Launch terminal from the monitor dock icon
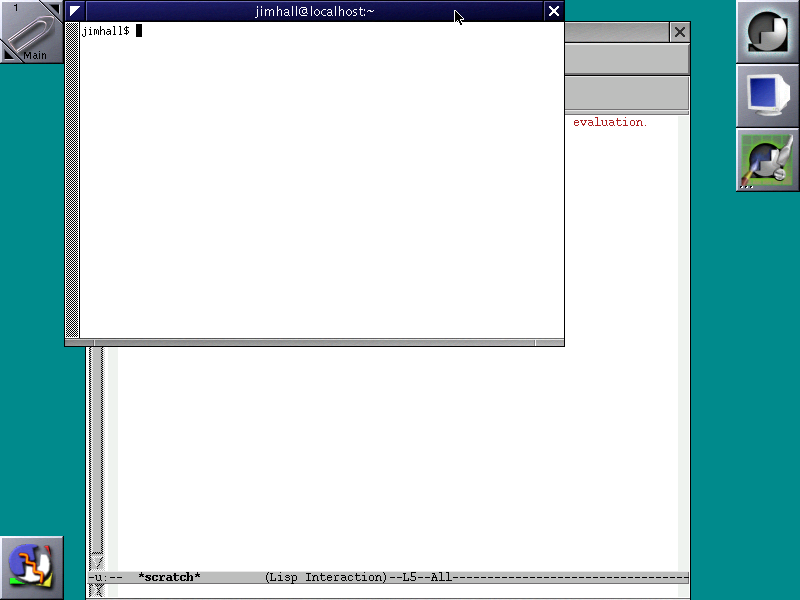The width and height of the screenshot is (800, 600). pyautogui.click(x=767, y=96)
